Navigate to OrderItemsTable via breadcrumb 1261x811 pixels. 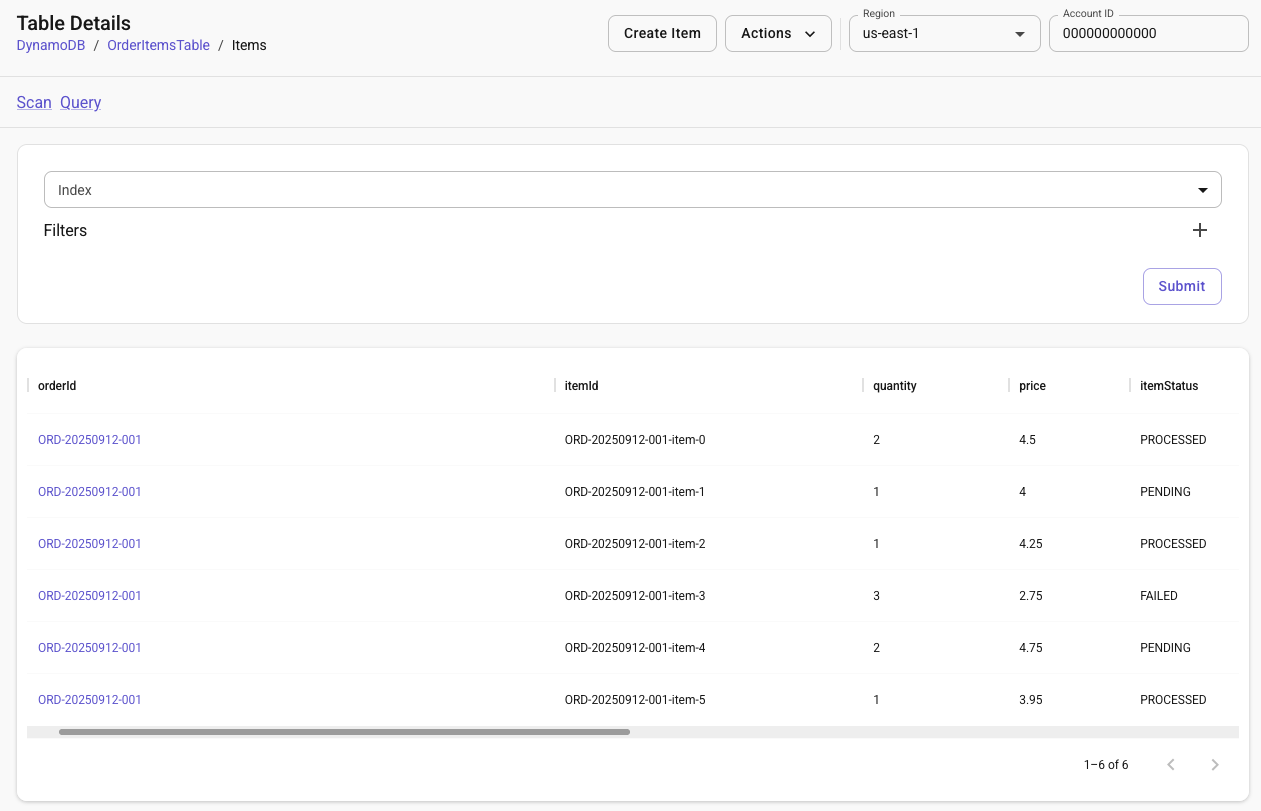point(158,45)
